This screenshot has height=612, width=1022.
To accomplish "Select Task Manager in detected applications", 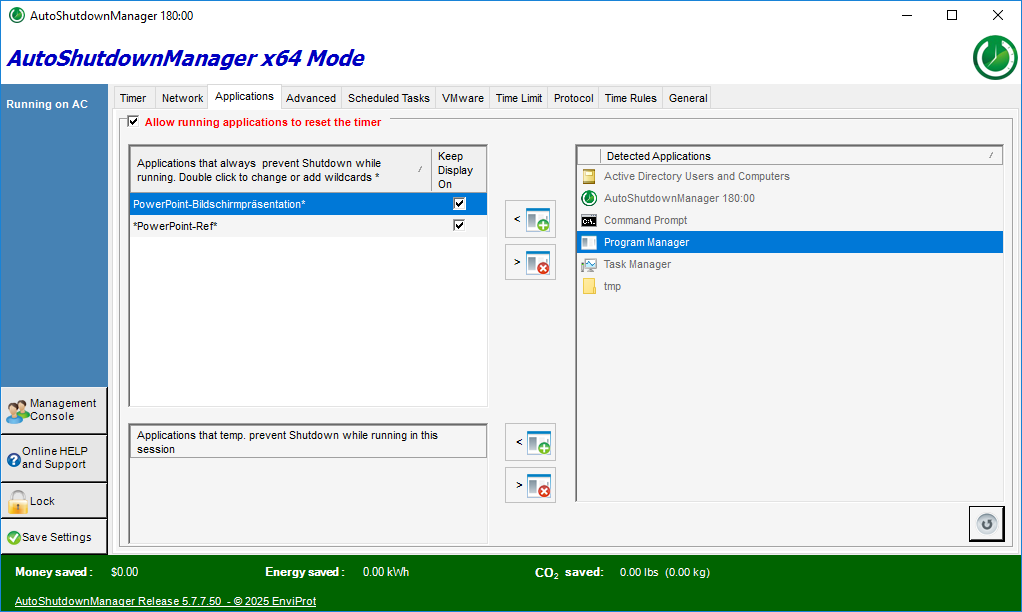I will coord(637,264).
